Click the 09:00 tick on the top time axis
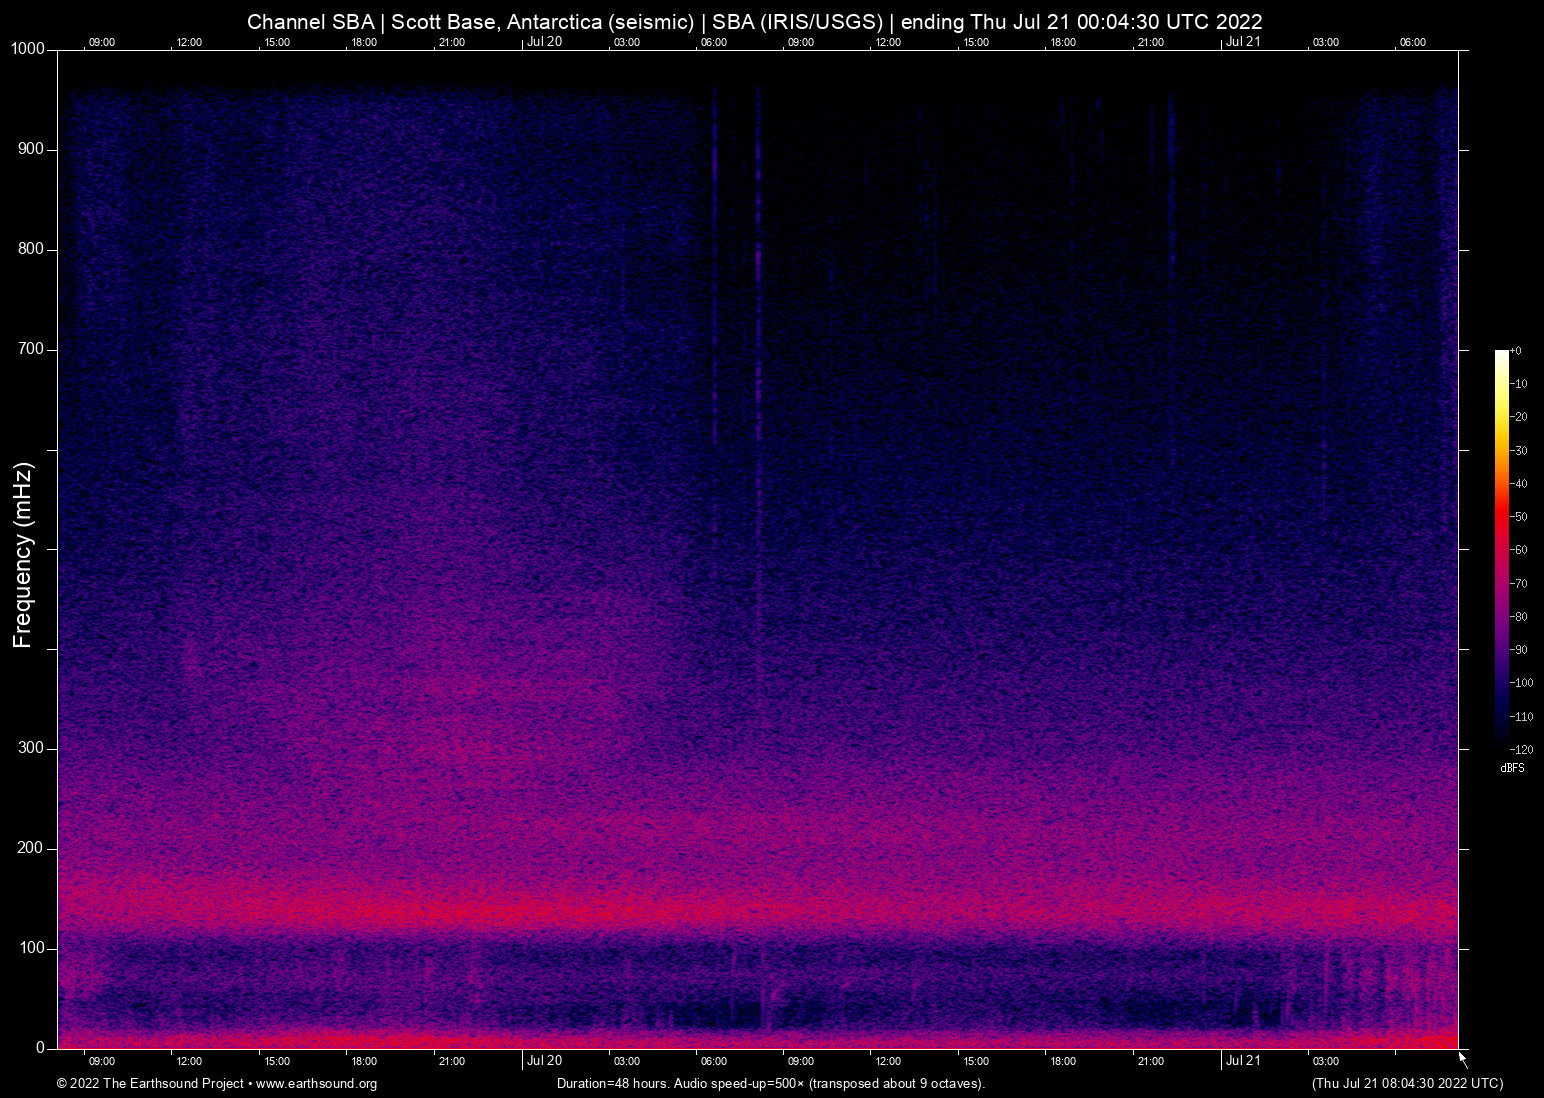Image resolution: width=1544 pixels, height=1098 pixels. [x=103, y=42]
